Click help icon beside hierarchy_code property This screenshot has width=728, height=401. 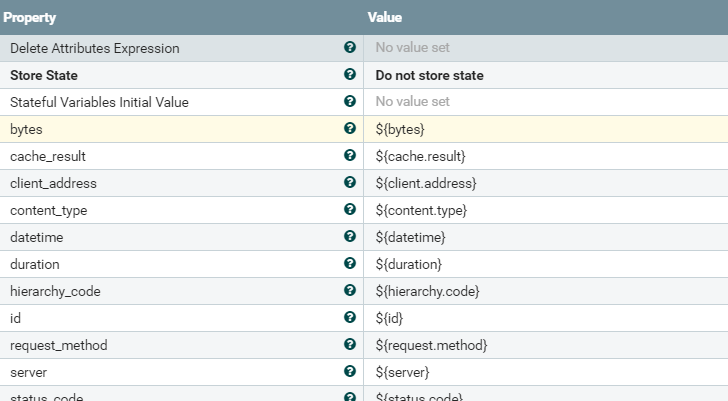pyautogui.click(x=350, y=290)
